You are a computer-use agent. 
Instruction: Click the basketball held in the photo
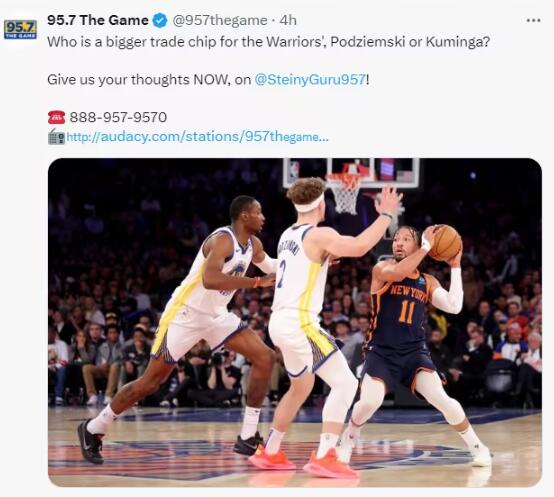point(445,243)
